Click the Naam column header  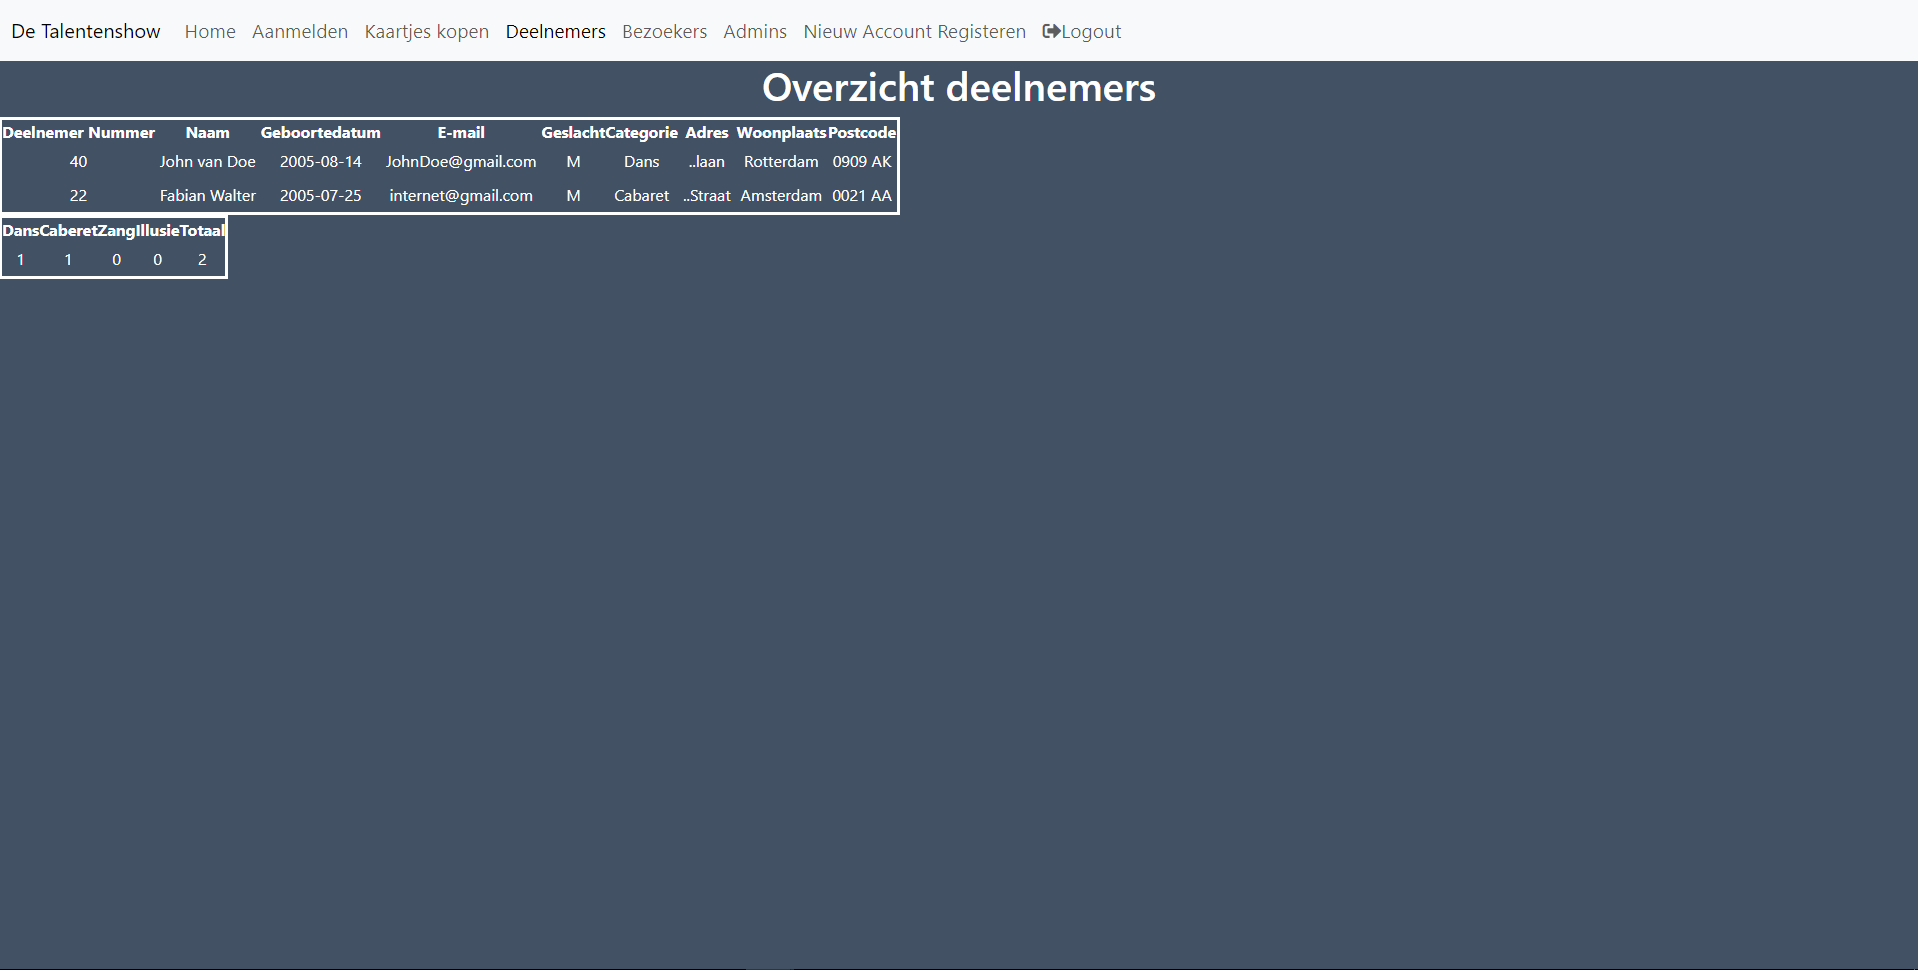point(208,133)
